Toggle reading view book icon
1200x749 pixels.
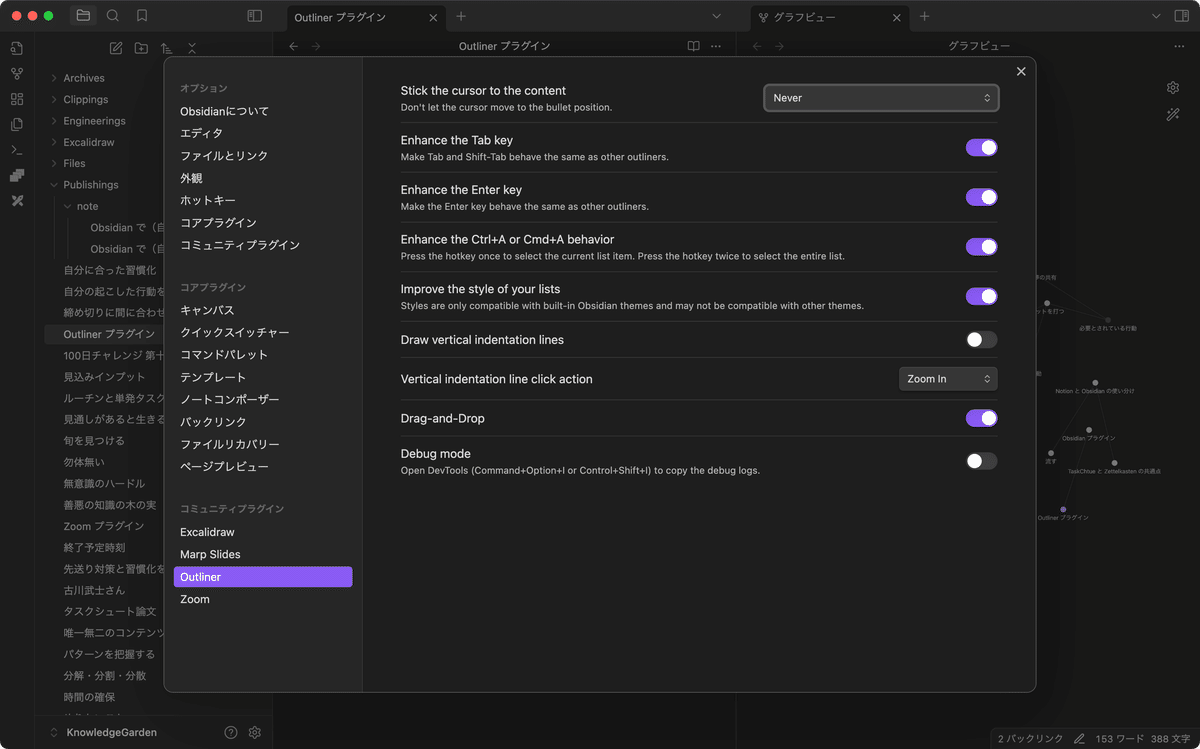(x=694, y=46)
